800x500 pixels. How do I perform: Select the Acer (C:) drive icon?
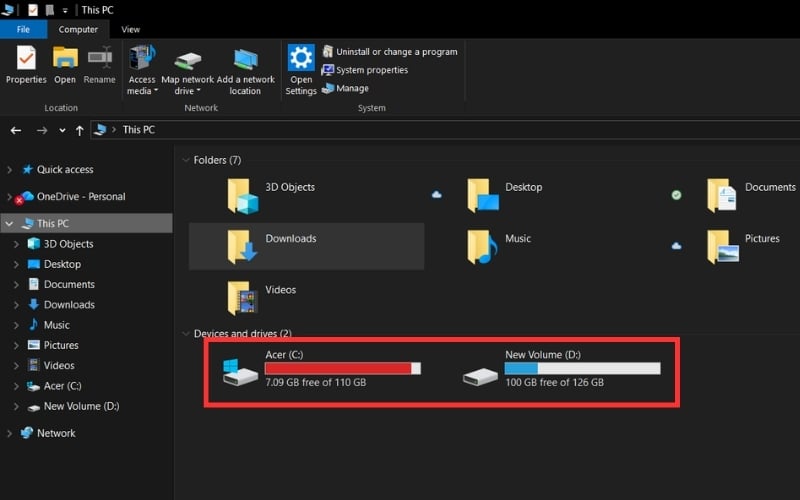240,373
